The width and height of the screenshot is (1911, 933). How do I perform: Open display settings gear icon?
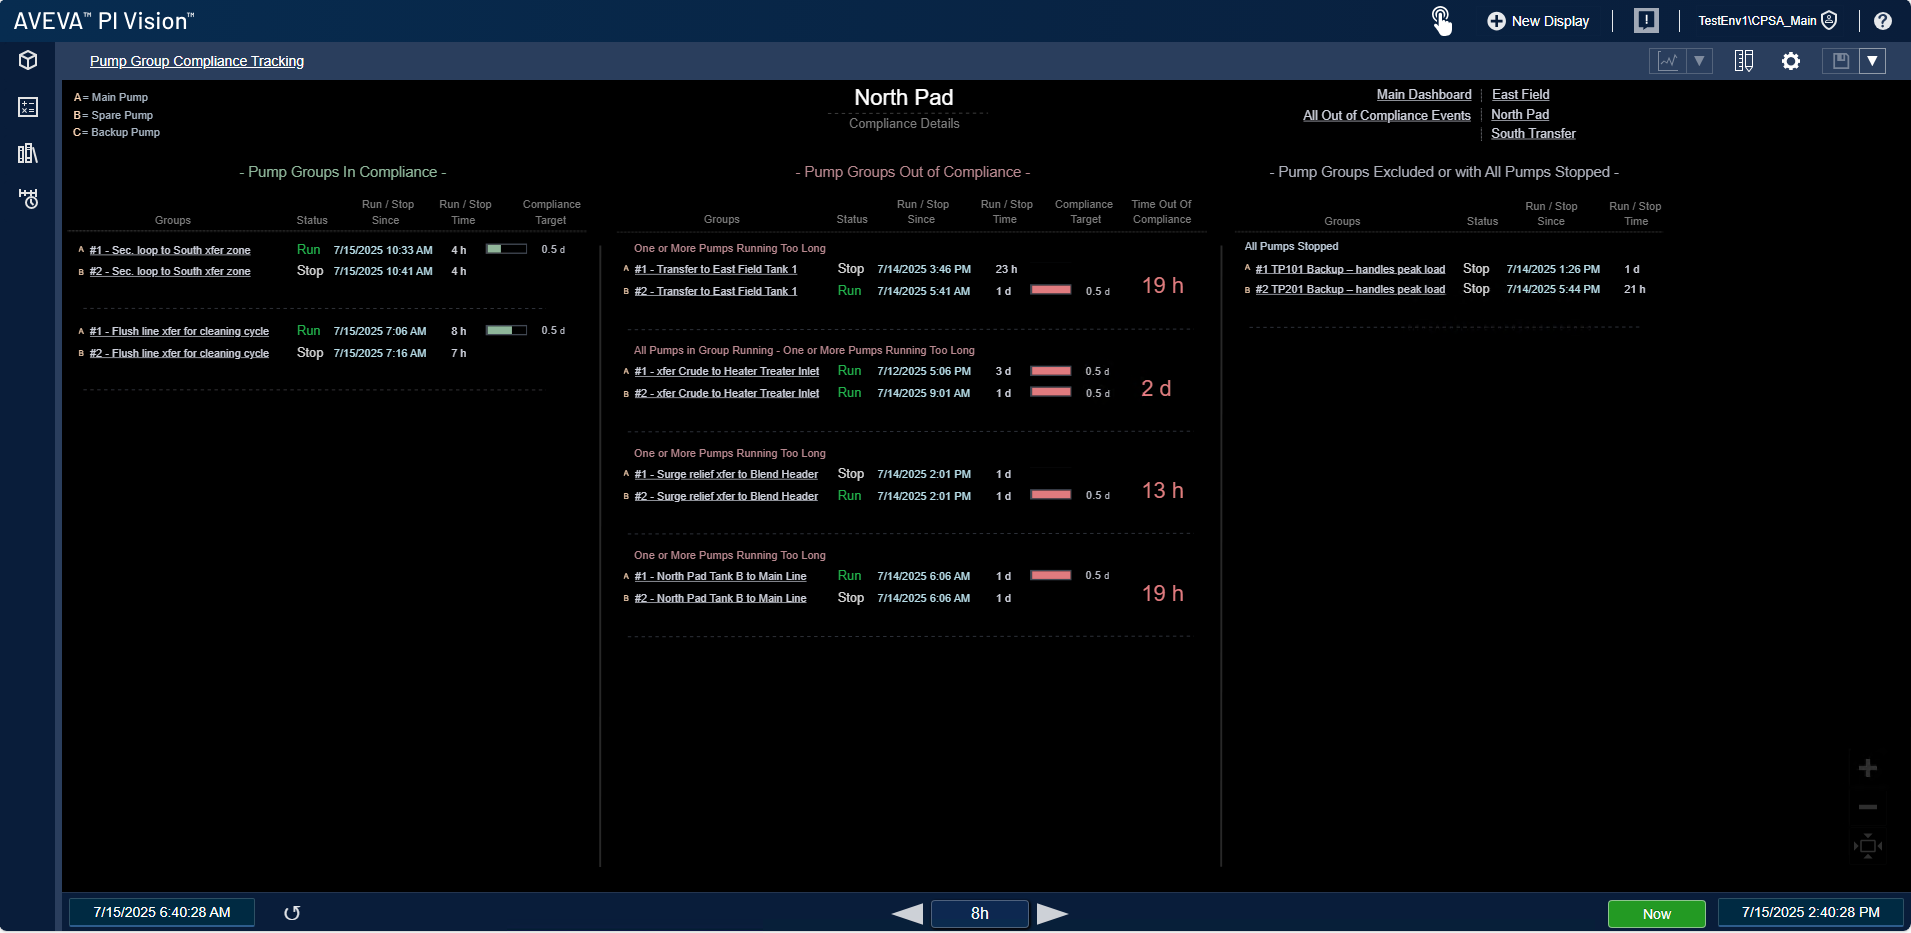(x=1791, y=62)
